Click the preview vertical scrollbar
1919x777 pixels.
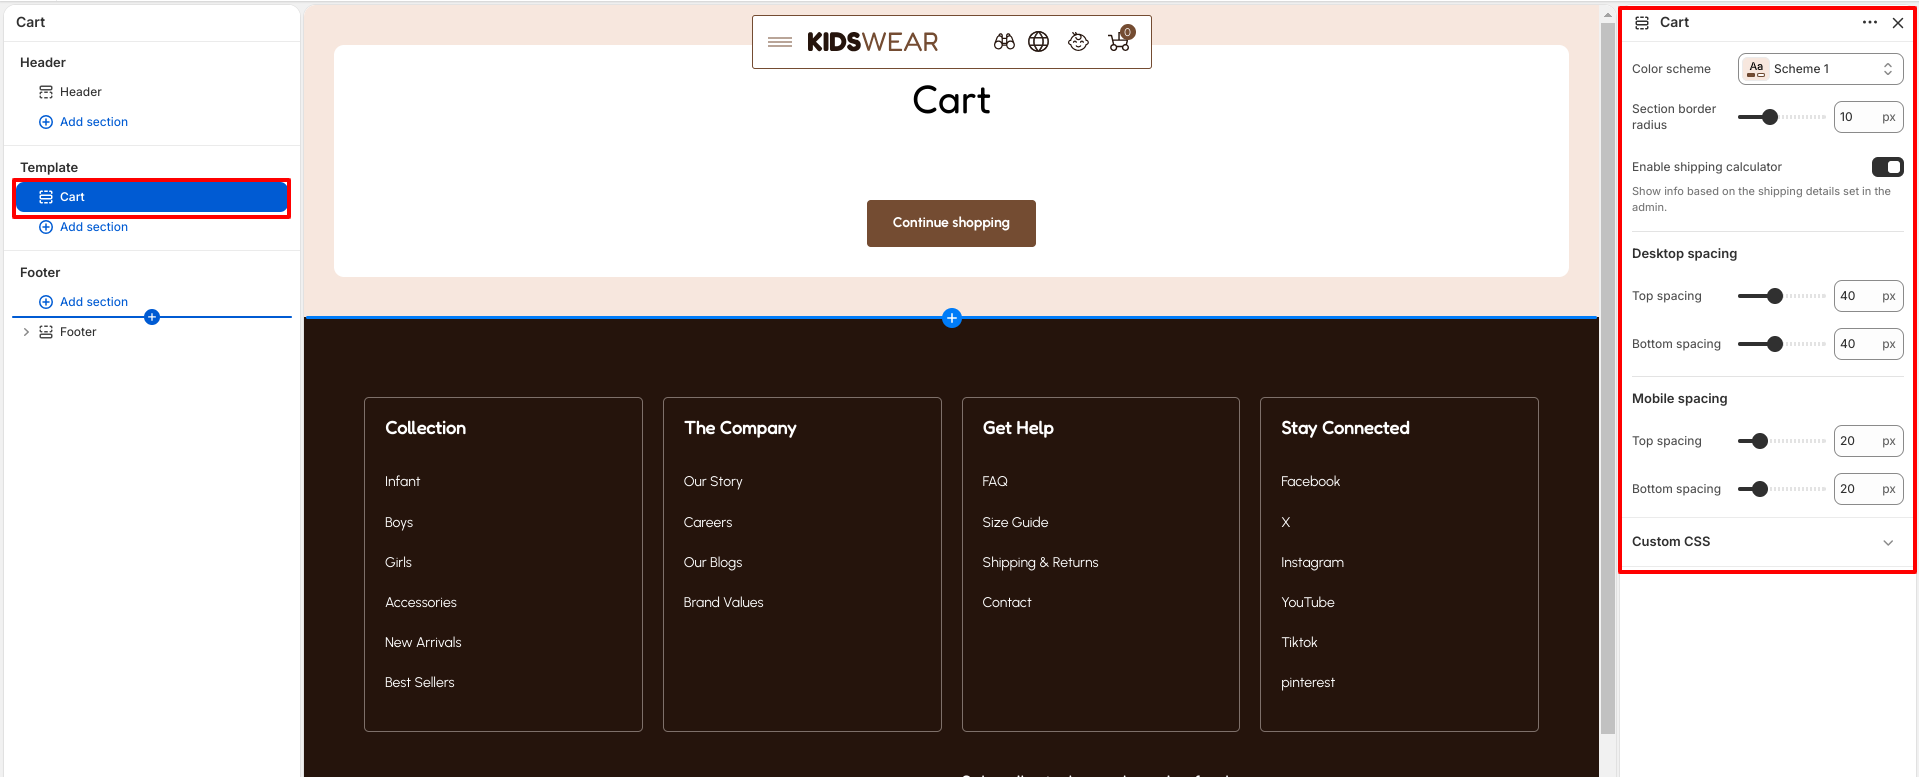point(1608,378)
